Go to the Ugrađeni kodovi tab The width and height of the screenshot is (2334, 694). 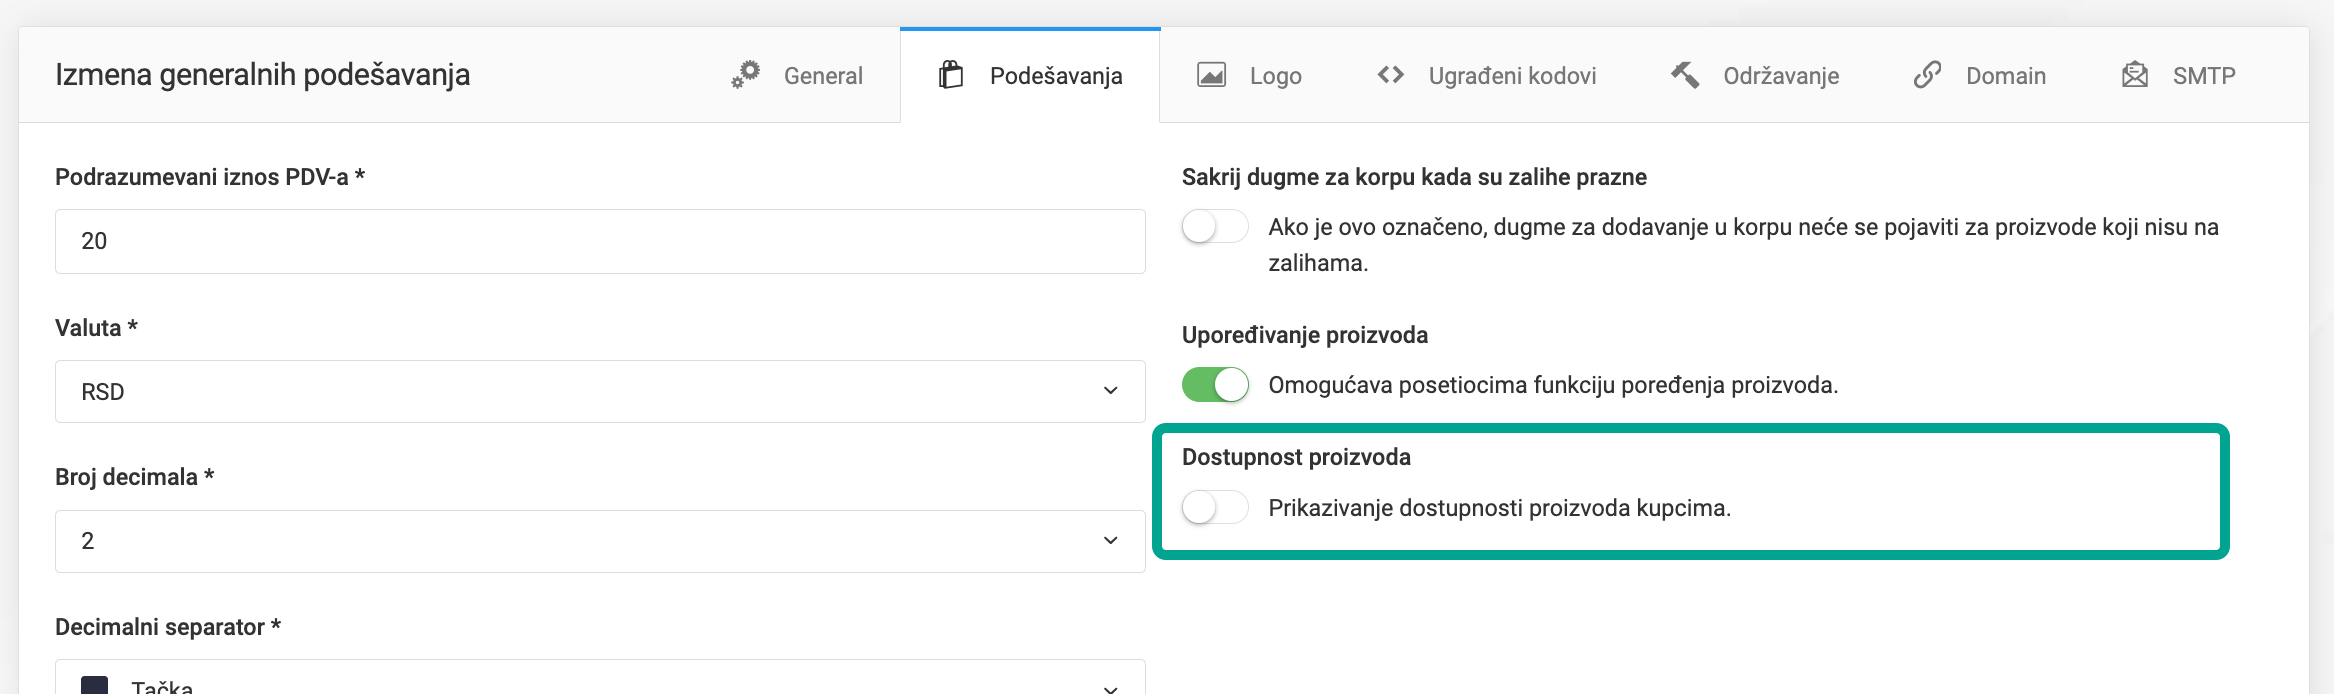click(1486, 75)
